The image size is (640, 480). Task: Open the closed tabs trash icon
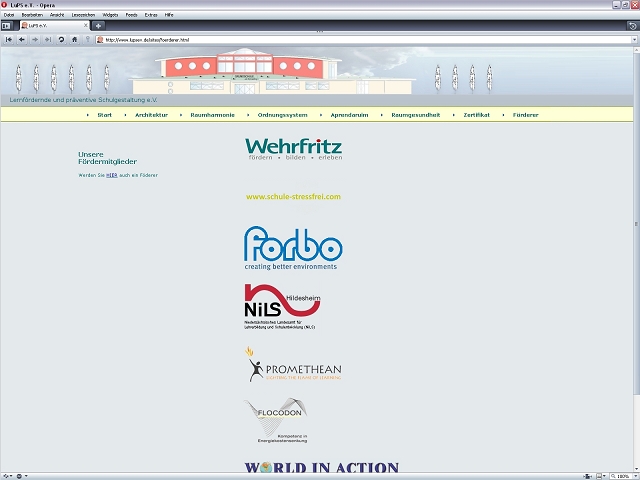(632, 26)
